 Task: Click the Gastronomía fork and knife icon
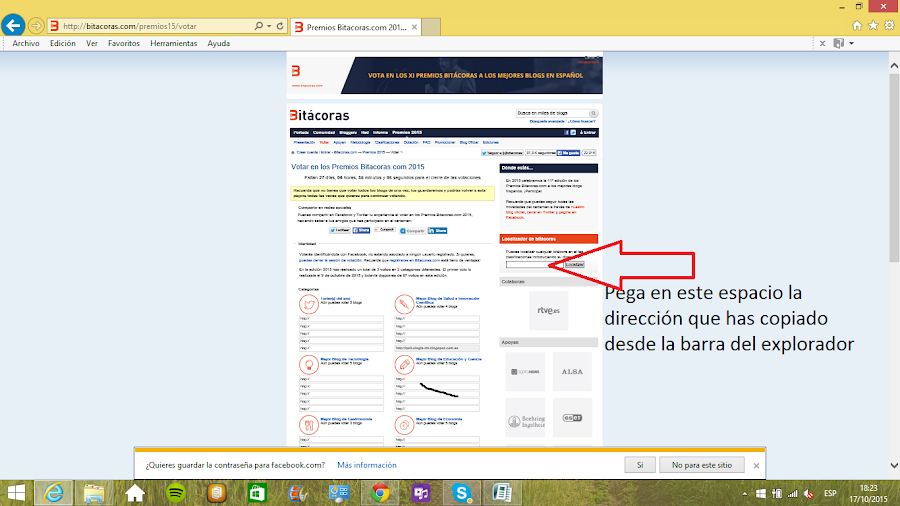(x=309, y=425)
